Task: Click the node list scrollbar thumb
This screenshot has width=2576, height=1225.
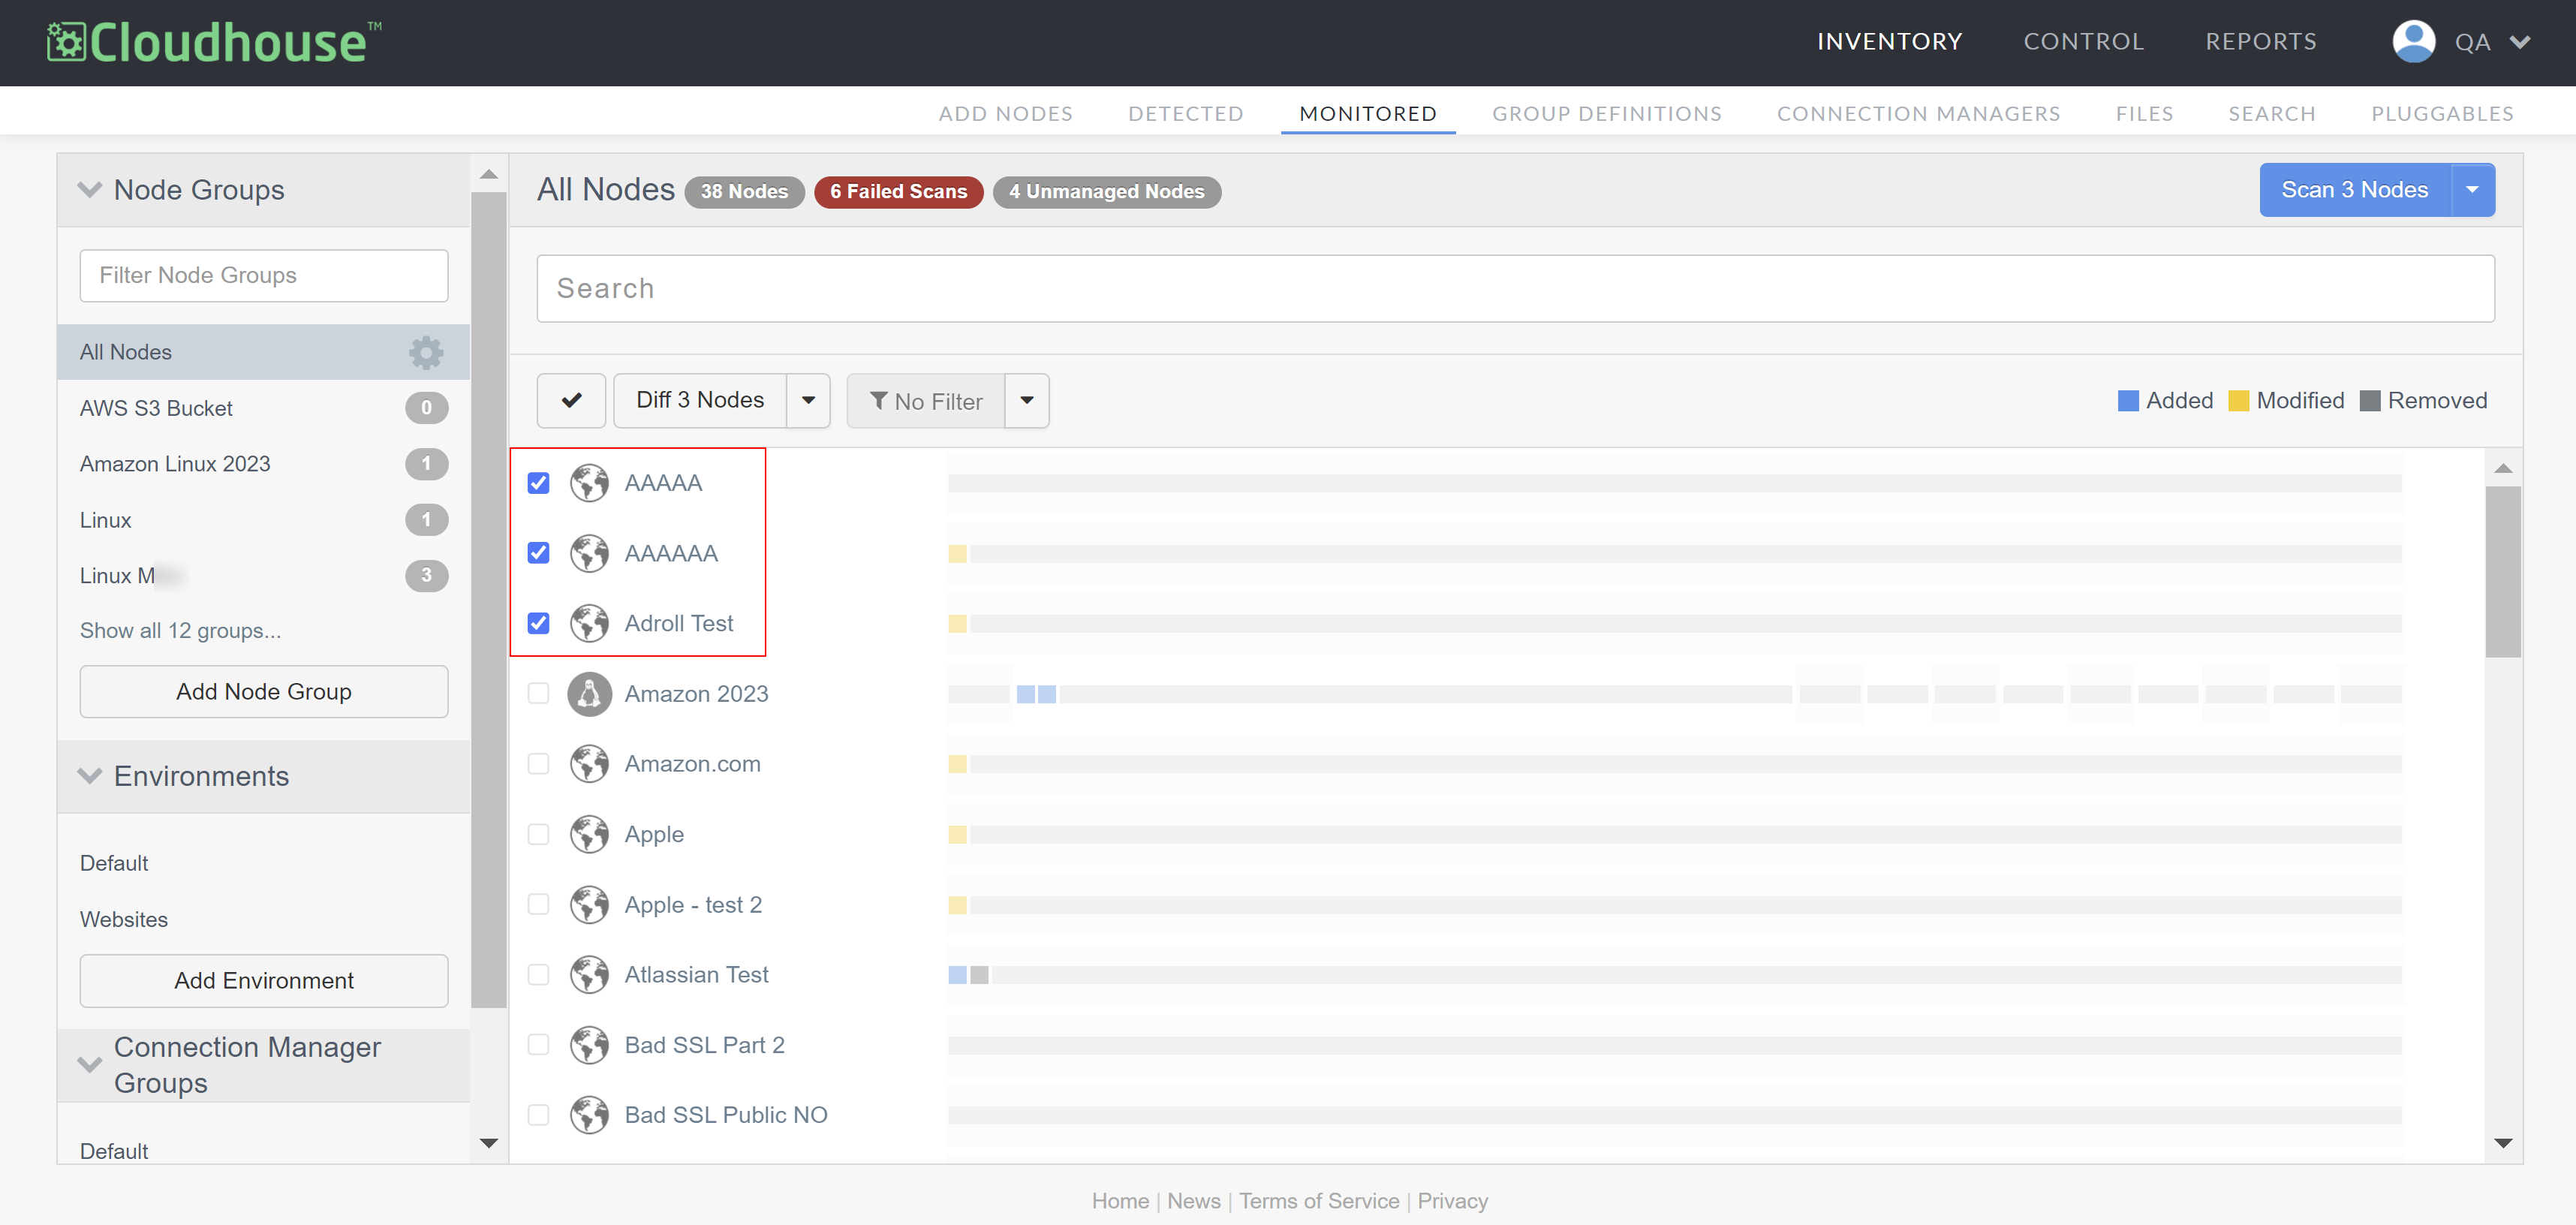Action: click(2503, 572)
